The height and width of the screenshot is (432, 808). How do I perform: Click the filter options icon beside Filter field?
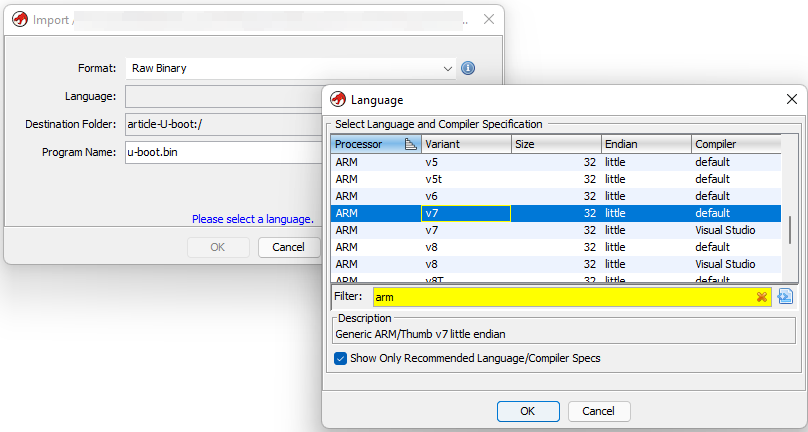(785, 296)
